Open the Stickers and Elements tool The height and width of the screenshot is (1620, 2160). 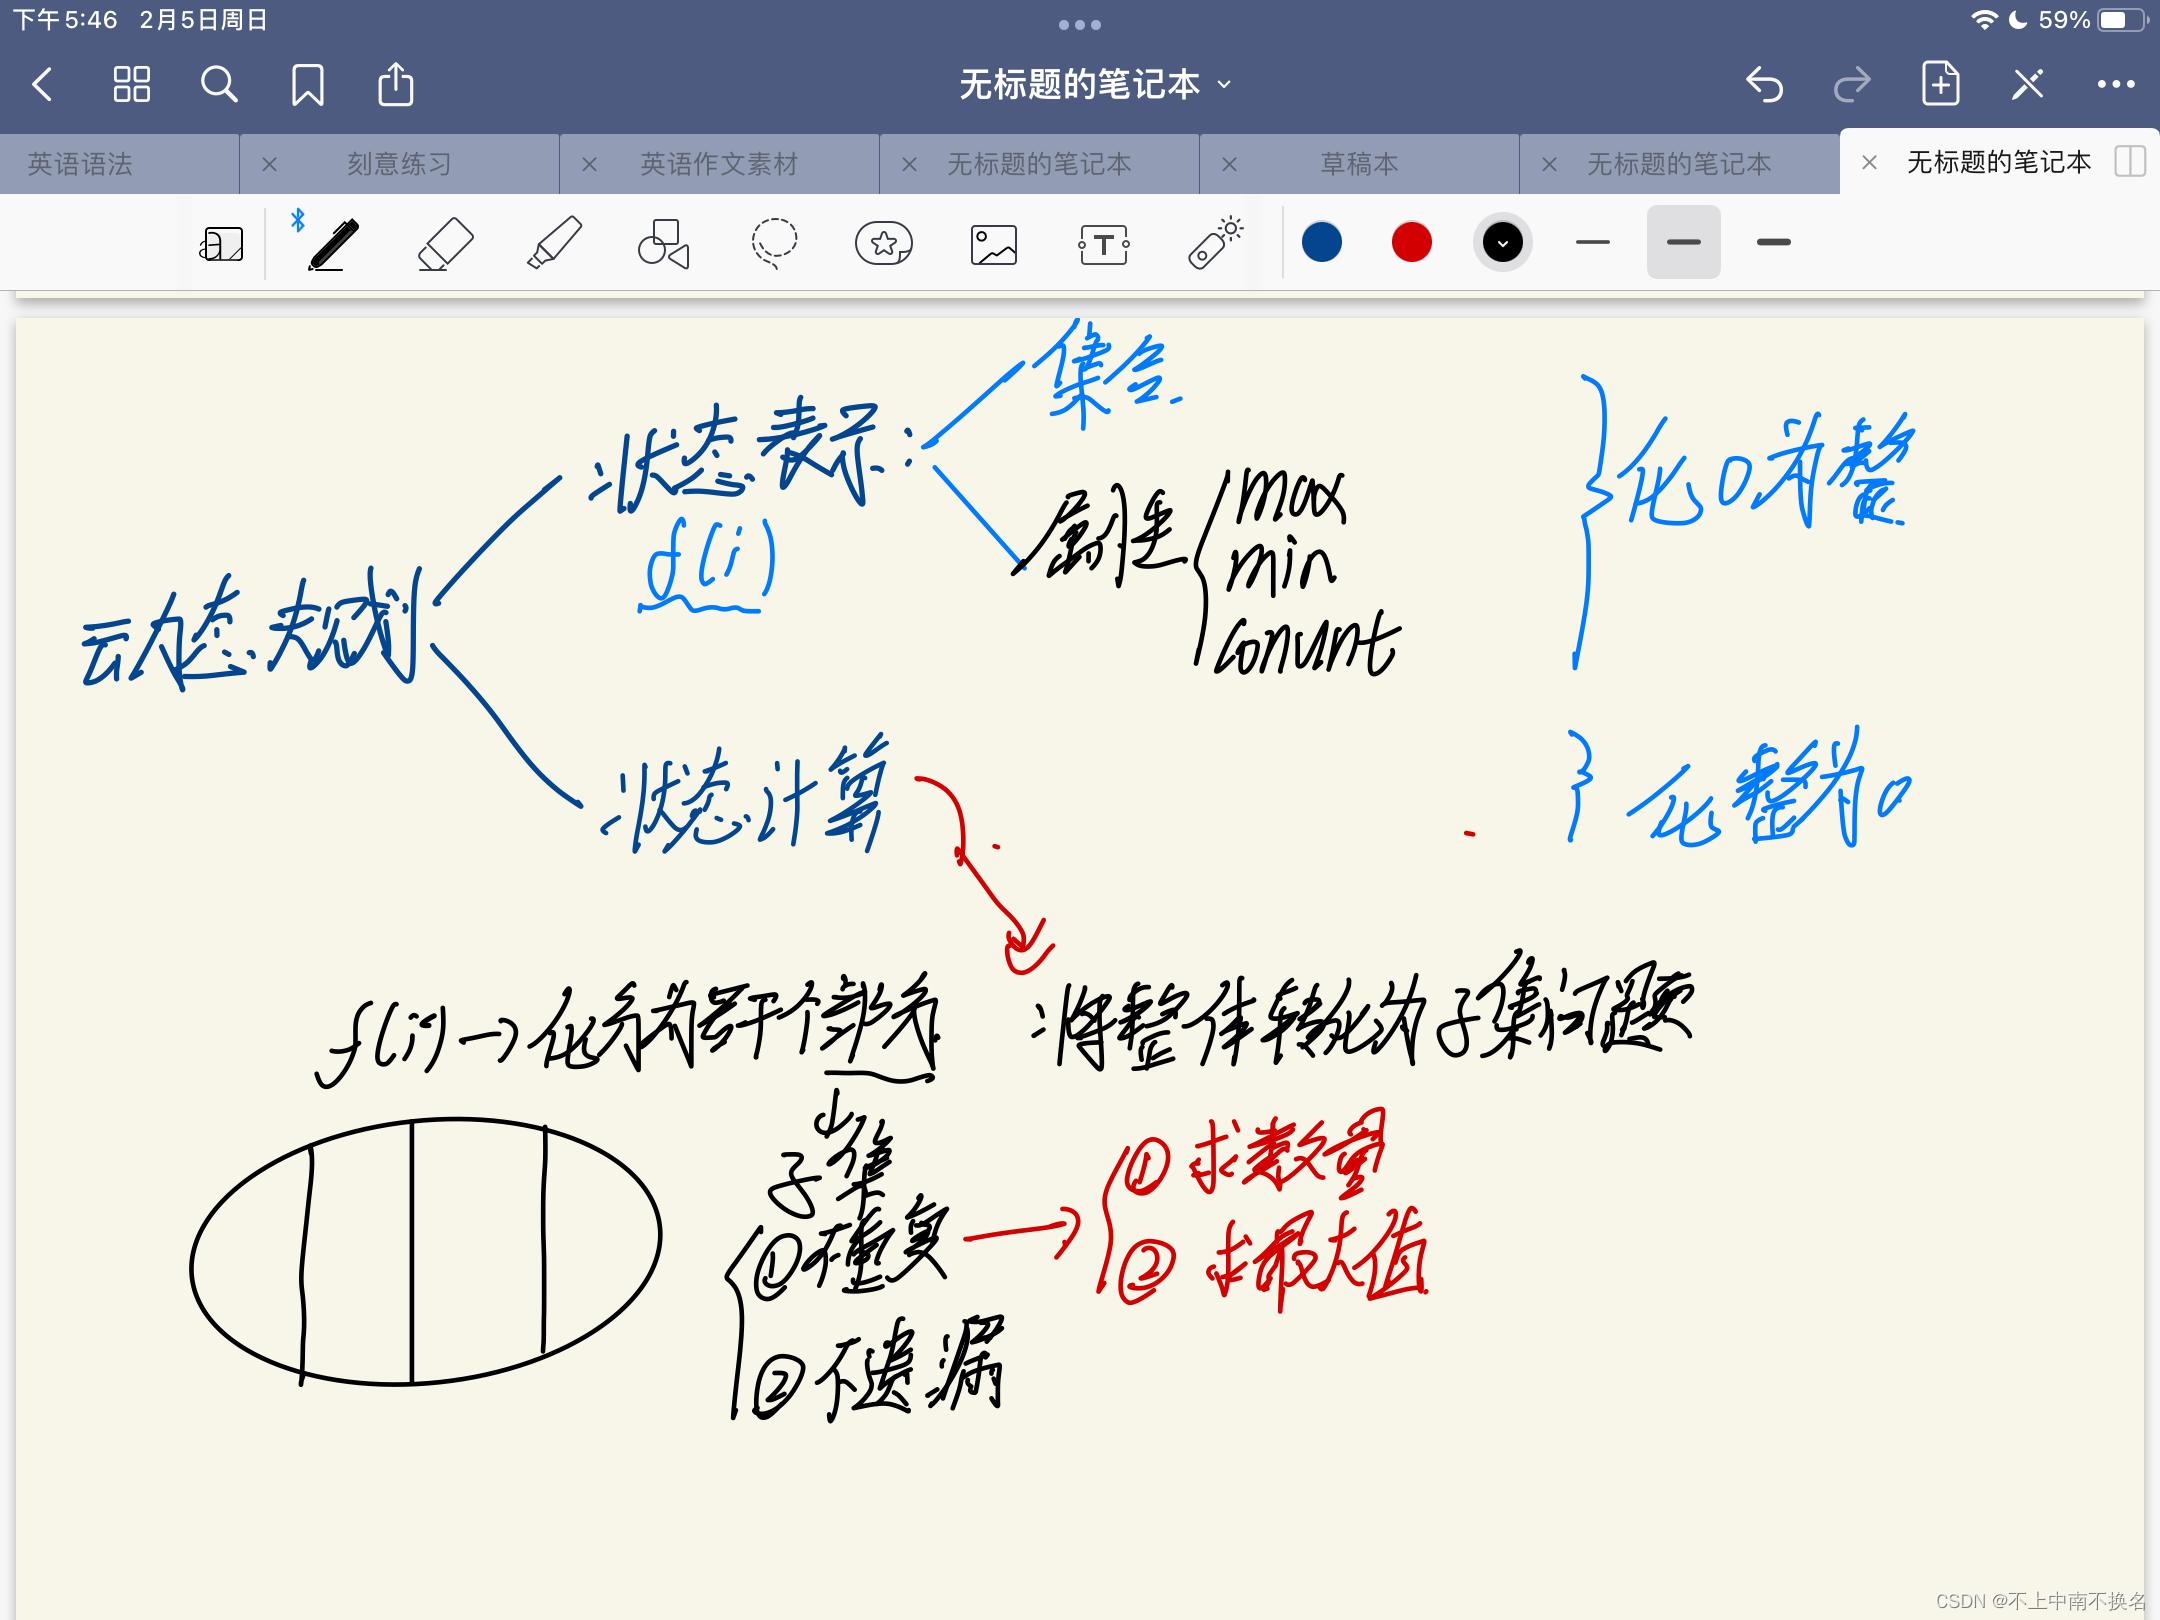884,242
